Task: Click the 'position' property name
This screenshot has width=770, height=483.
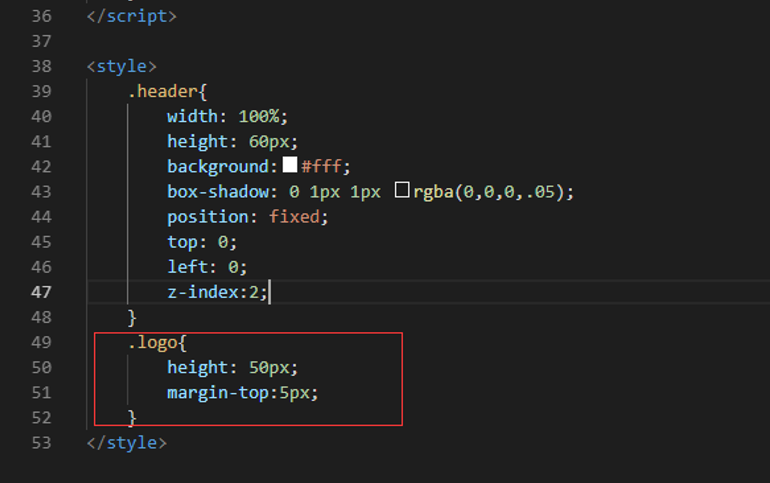Action: 208,217
